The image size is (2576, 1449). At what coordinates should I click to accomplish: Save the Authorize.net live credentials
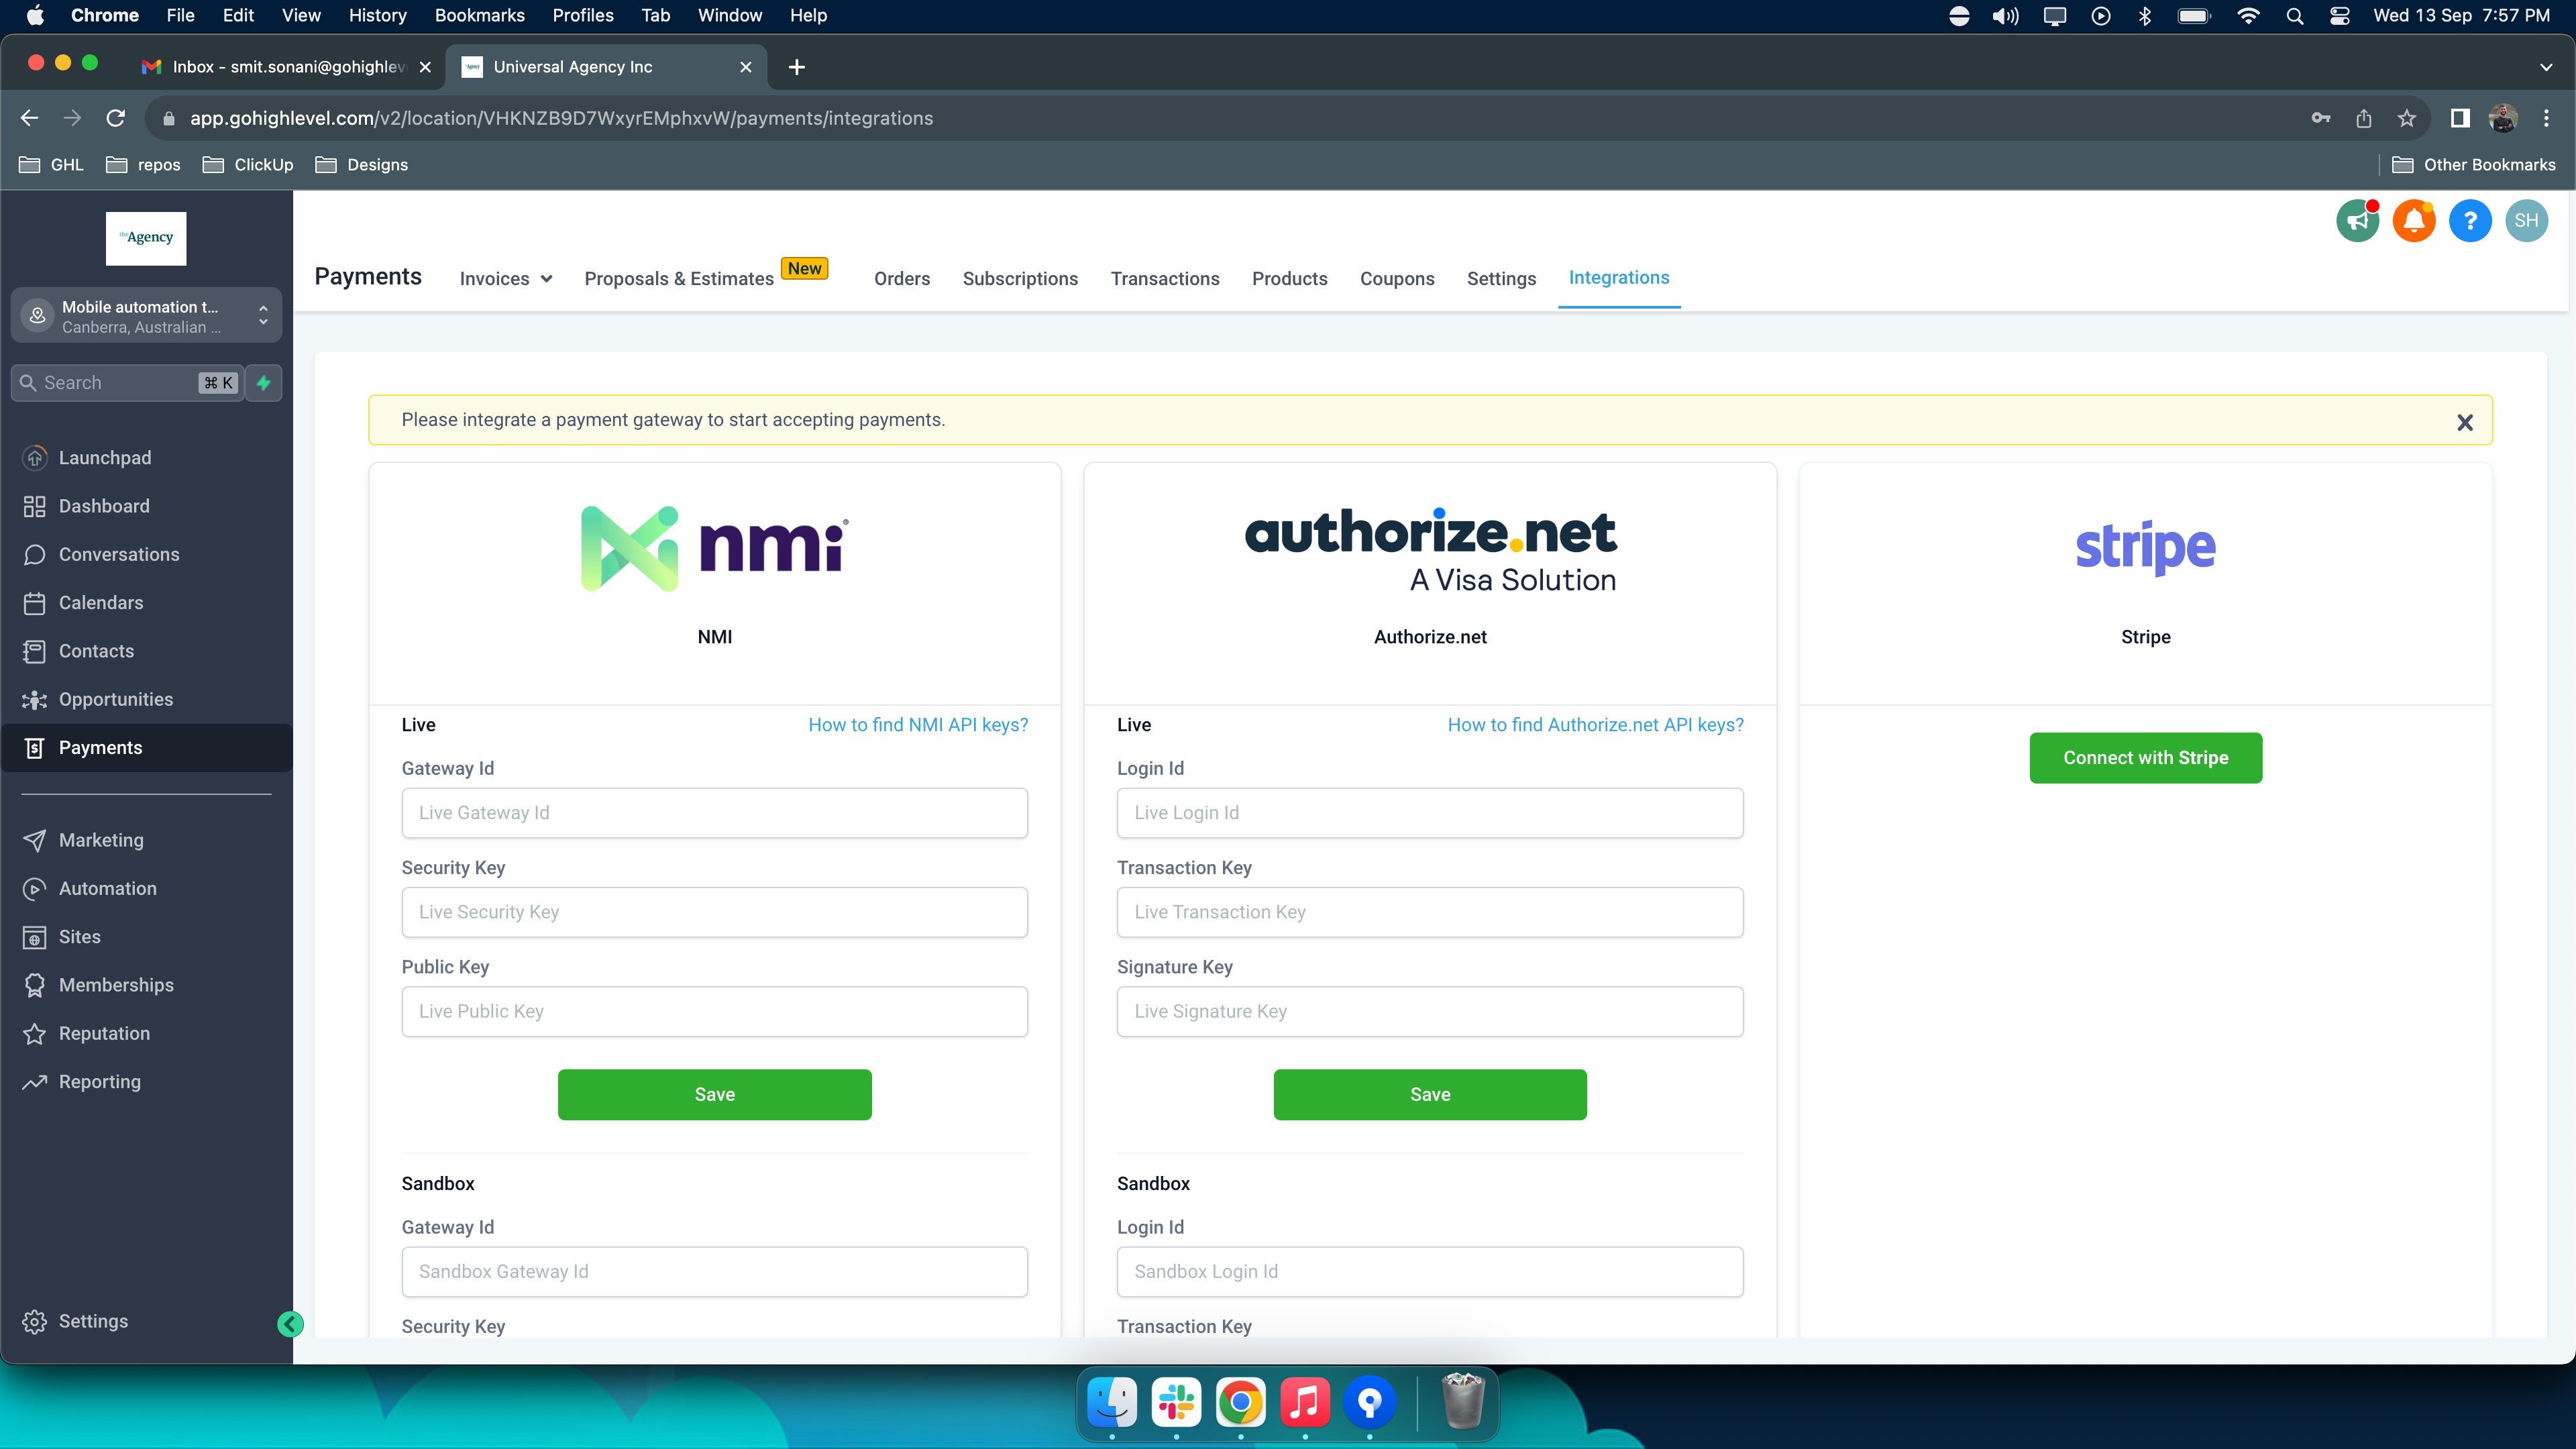click(x=1429, y=1094)
